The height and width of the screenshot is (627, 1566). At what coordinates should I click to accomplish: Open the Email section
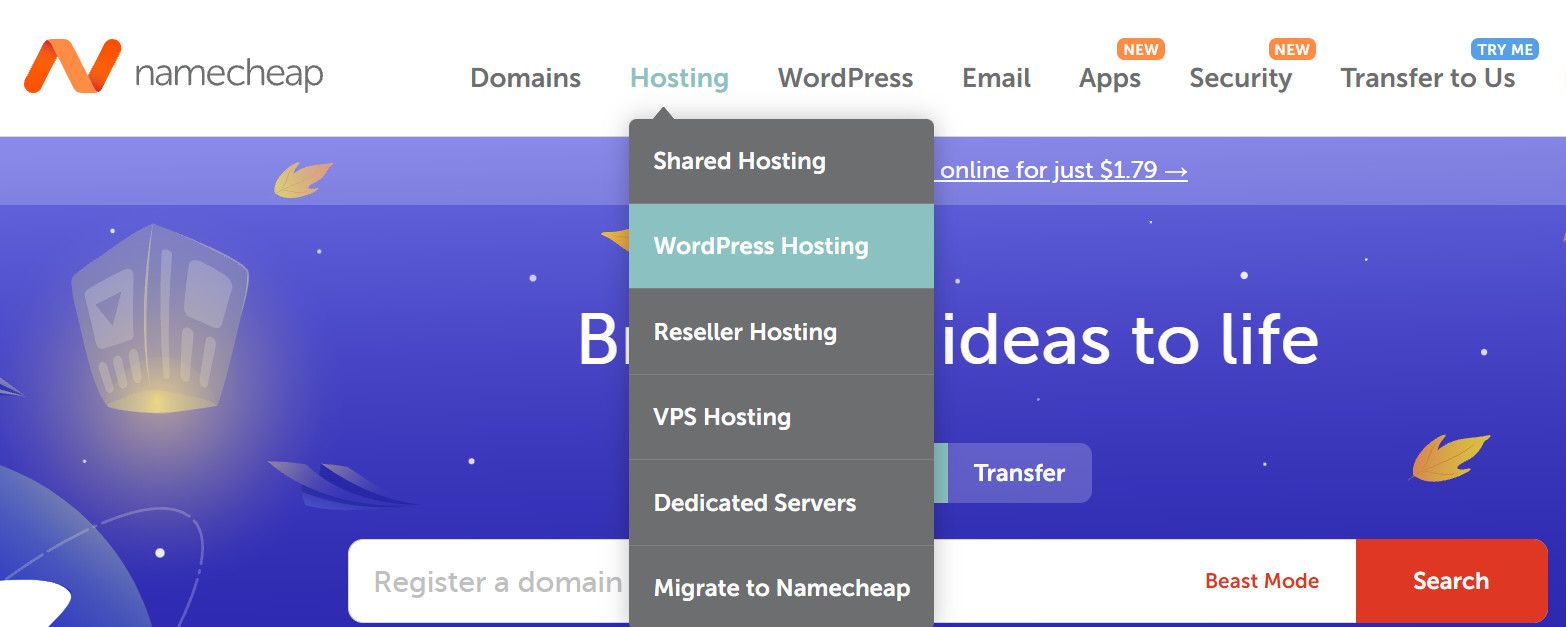pyautogui.click(x=995, y=77)
